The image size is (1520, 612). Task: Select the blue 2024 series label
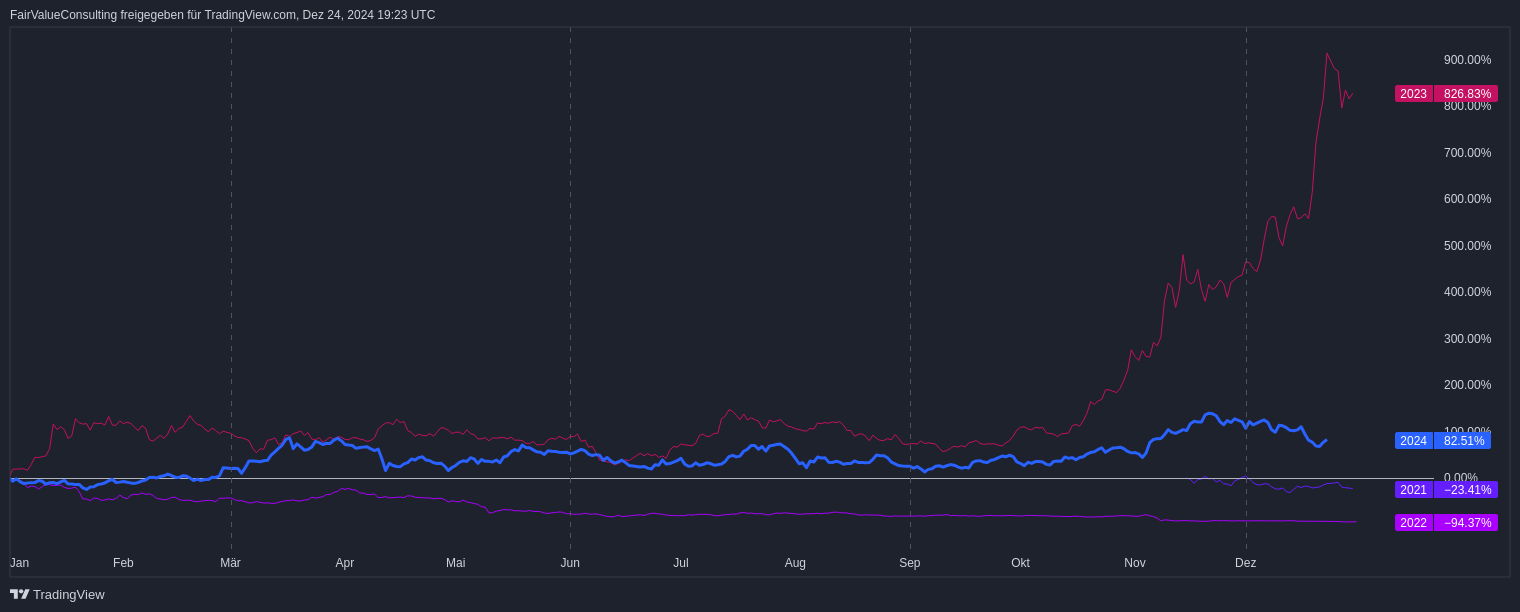[x=1413, y=441]
